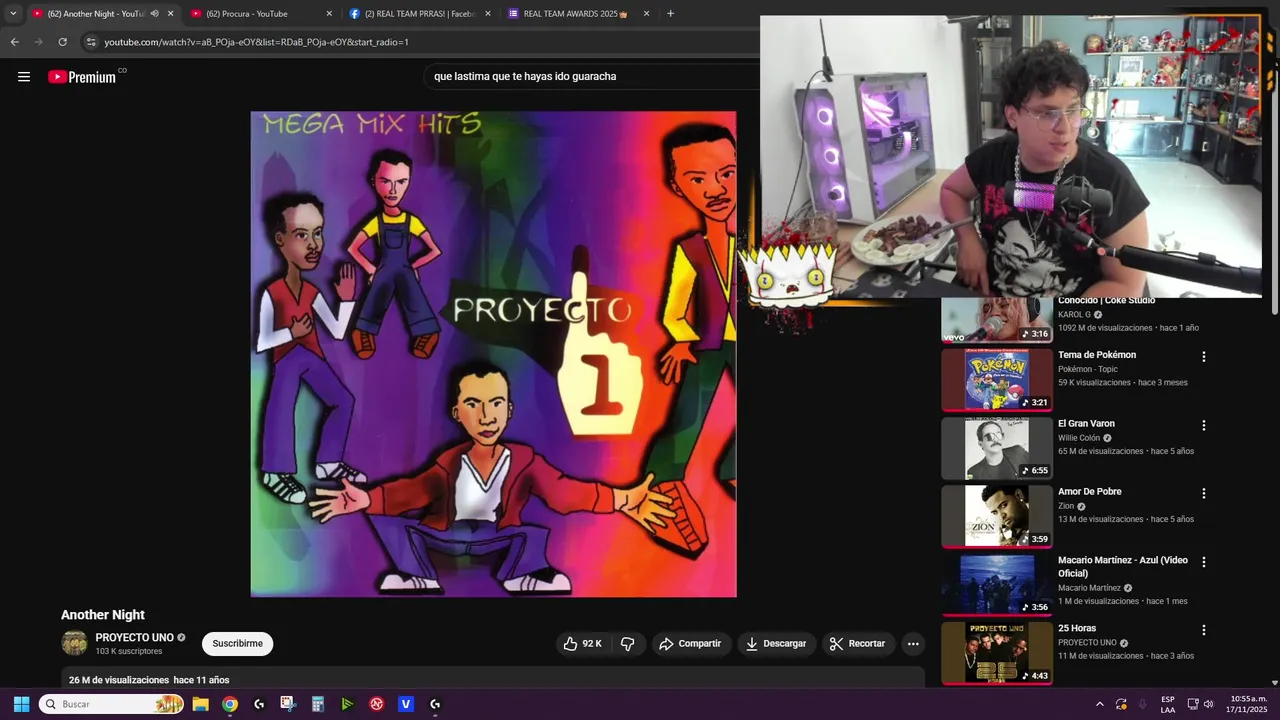Open Amor De Pobre title link
The height and width of the screenshot is (720, 1280).
click(1090, 492)
